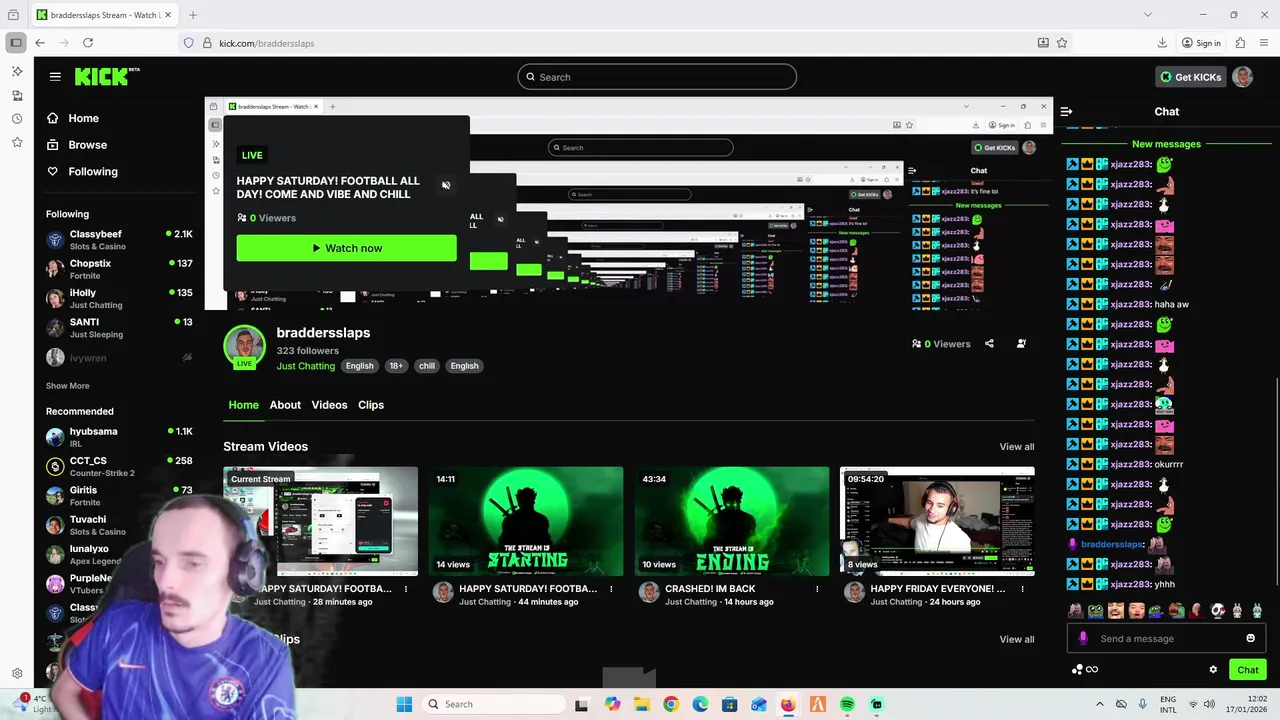Click the green Chat send button
Viewport: 1280px width, 720px height.
click(1247, 670)
